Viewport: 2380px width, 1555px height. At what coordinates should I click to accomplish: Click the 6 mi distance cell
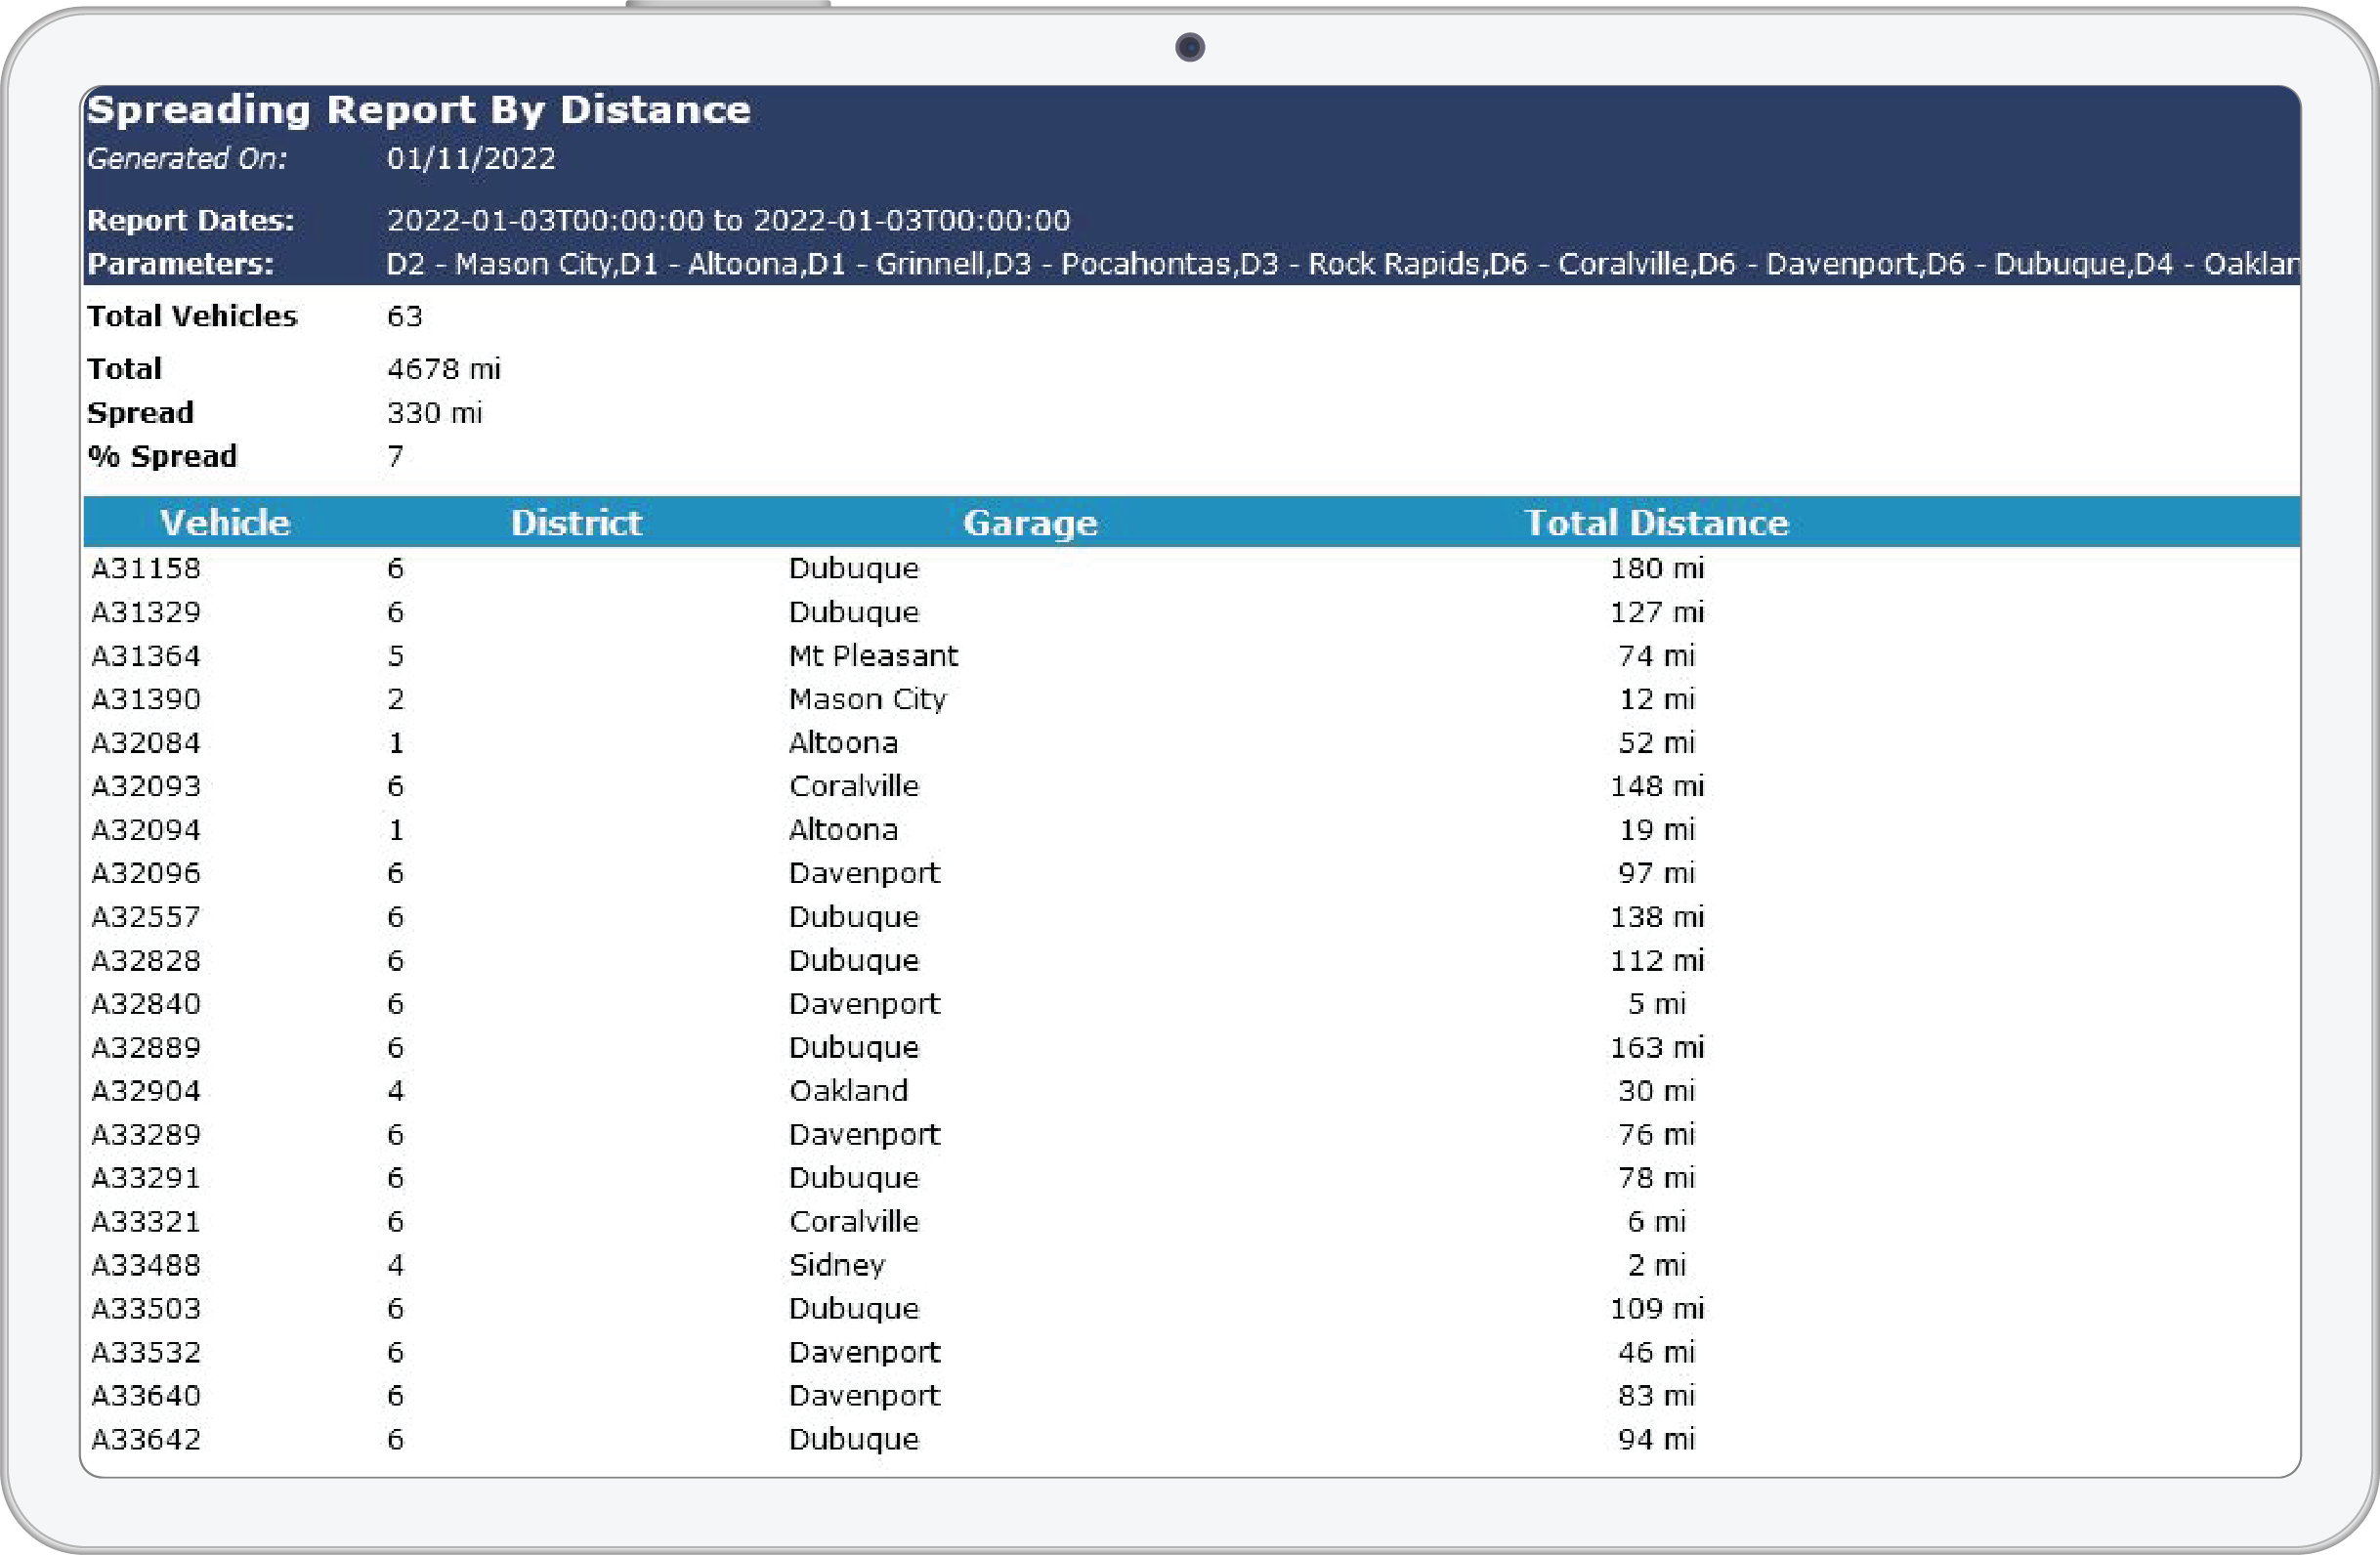click(1657, 1222)
